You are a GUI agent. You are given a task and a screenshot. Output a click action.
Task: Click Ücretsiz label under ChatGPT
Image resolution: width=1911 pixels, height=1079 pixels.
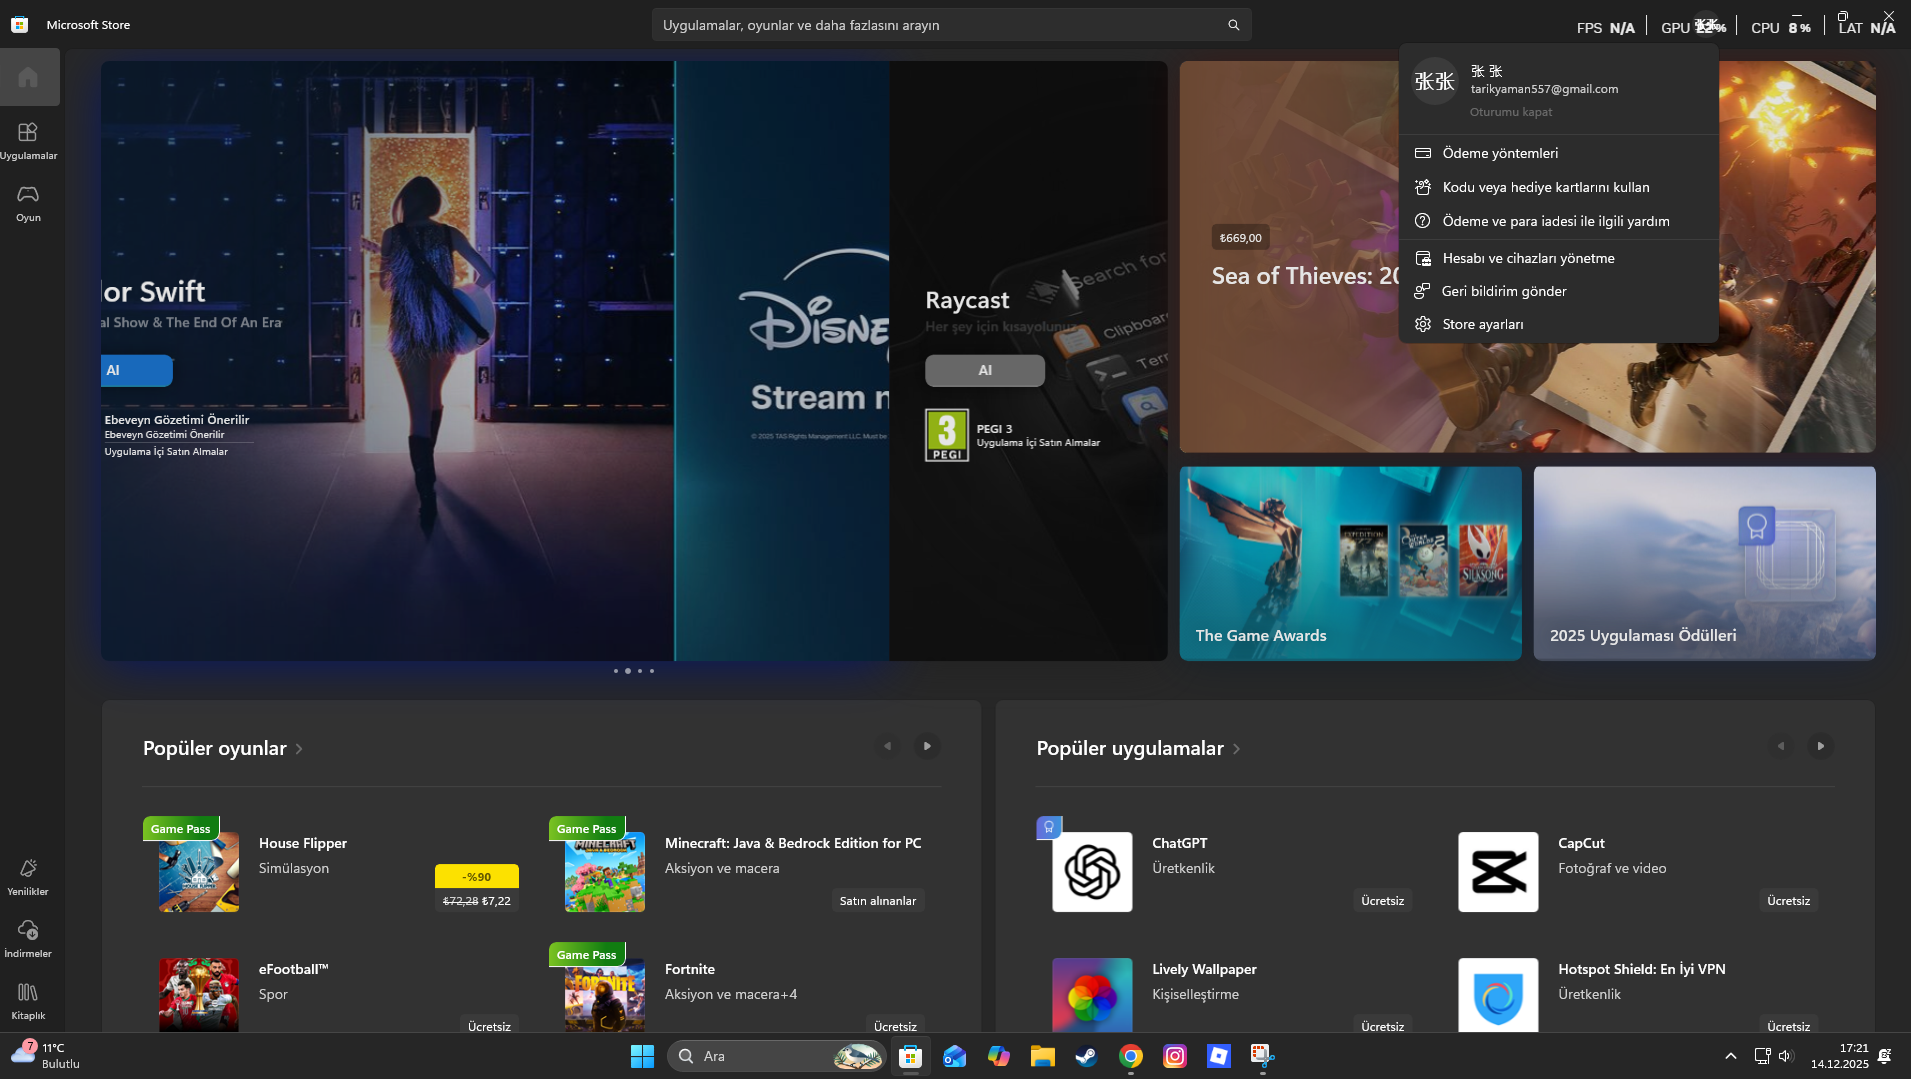click(x=1382, y=901)
